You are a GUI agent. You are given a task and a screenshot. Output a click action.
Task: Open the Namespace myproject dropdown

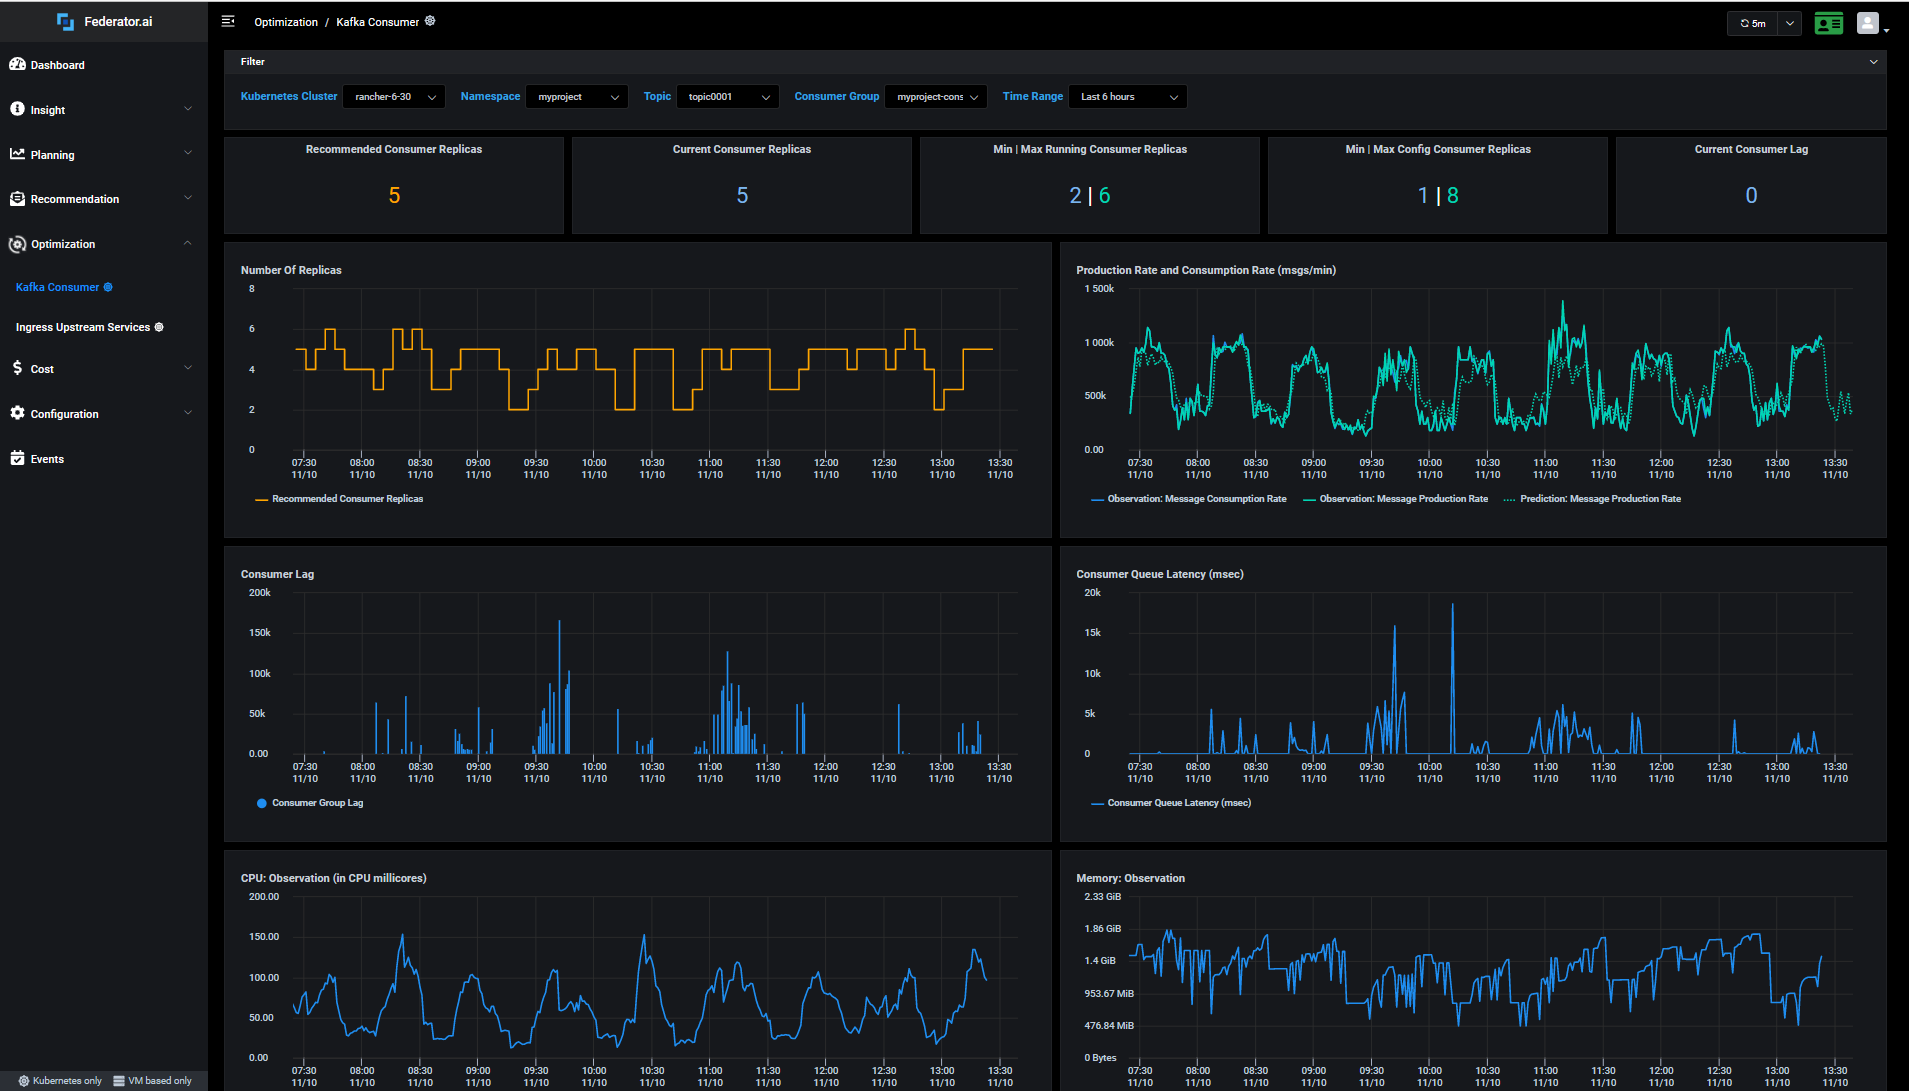pyautogui.click(x=577, y=97)
